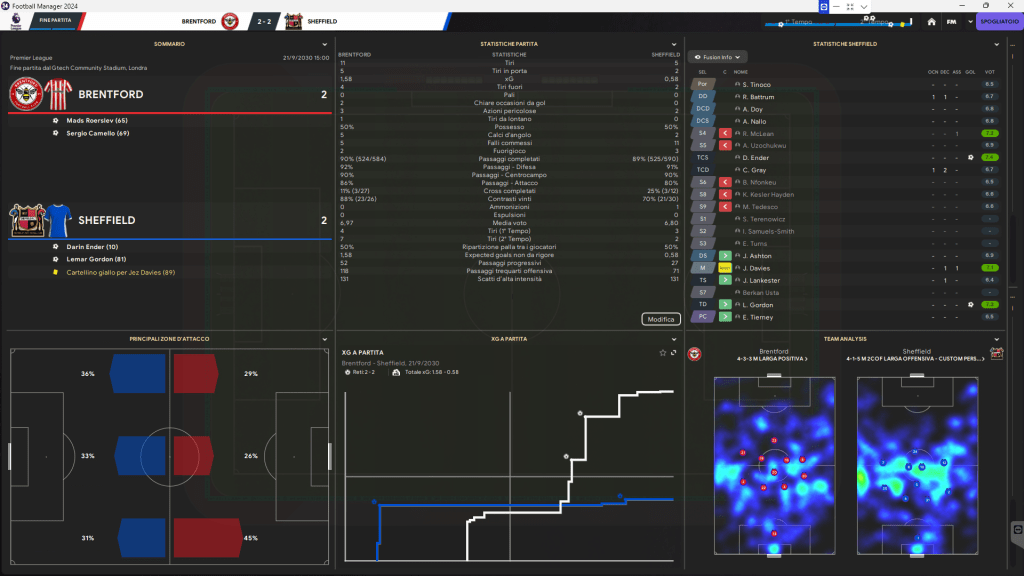The width and height of the screenshot is (1024, 576).
Task: Click the Premier League logo at top left
Action: pyautogui.click(x=15, y=18)
